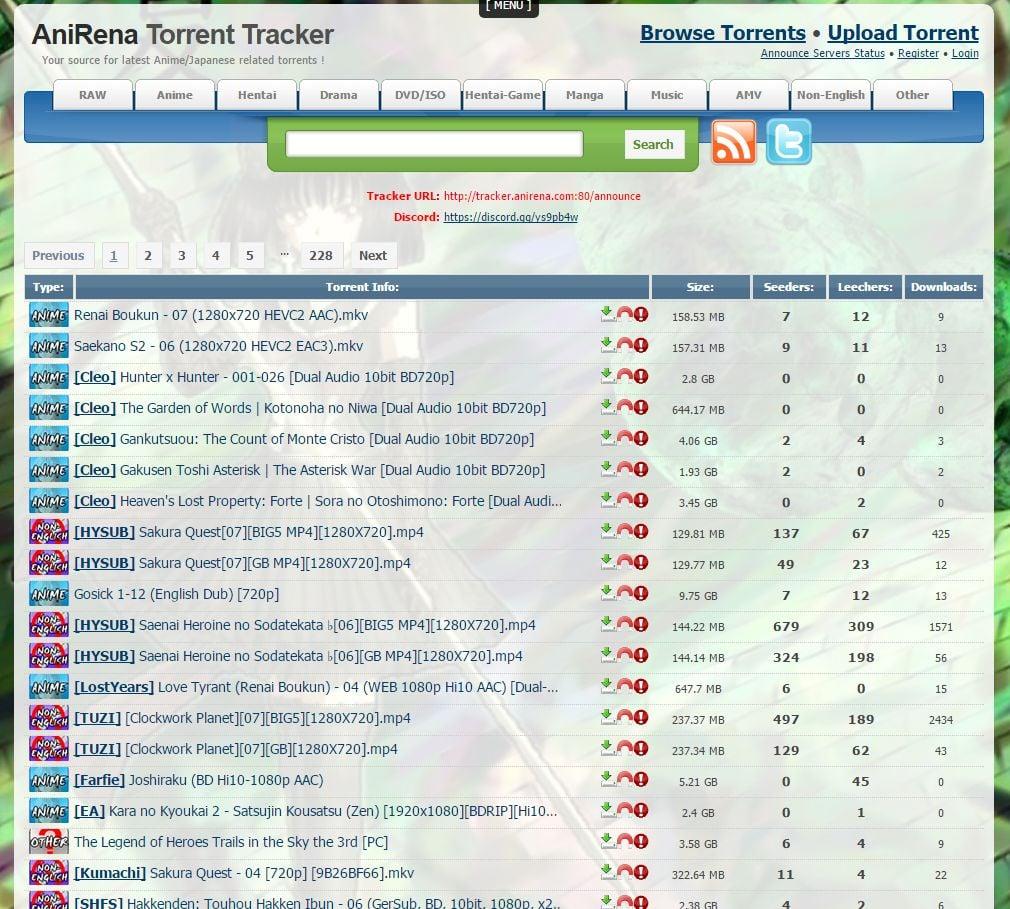Screen dimensions: 1010x909
Task: Select the DVD/ISO category tab
Action: (x=420, y=95)
